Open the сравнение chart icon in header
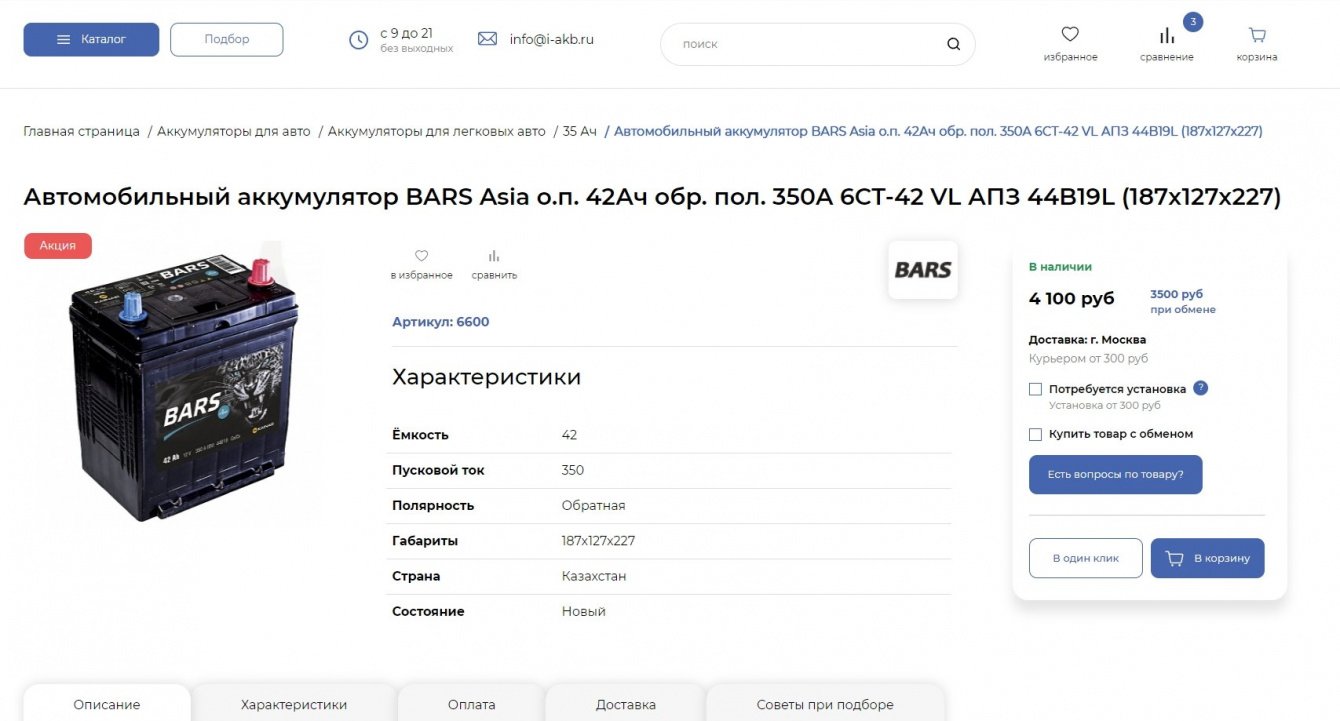Image resolution: width=1340 pixels, height=721 pixels. (1167, 36)
